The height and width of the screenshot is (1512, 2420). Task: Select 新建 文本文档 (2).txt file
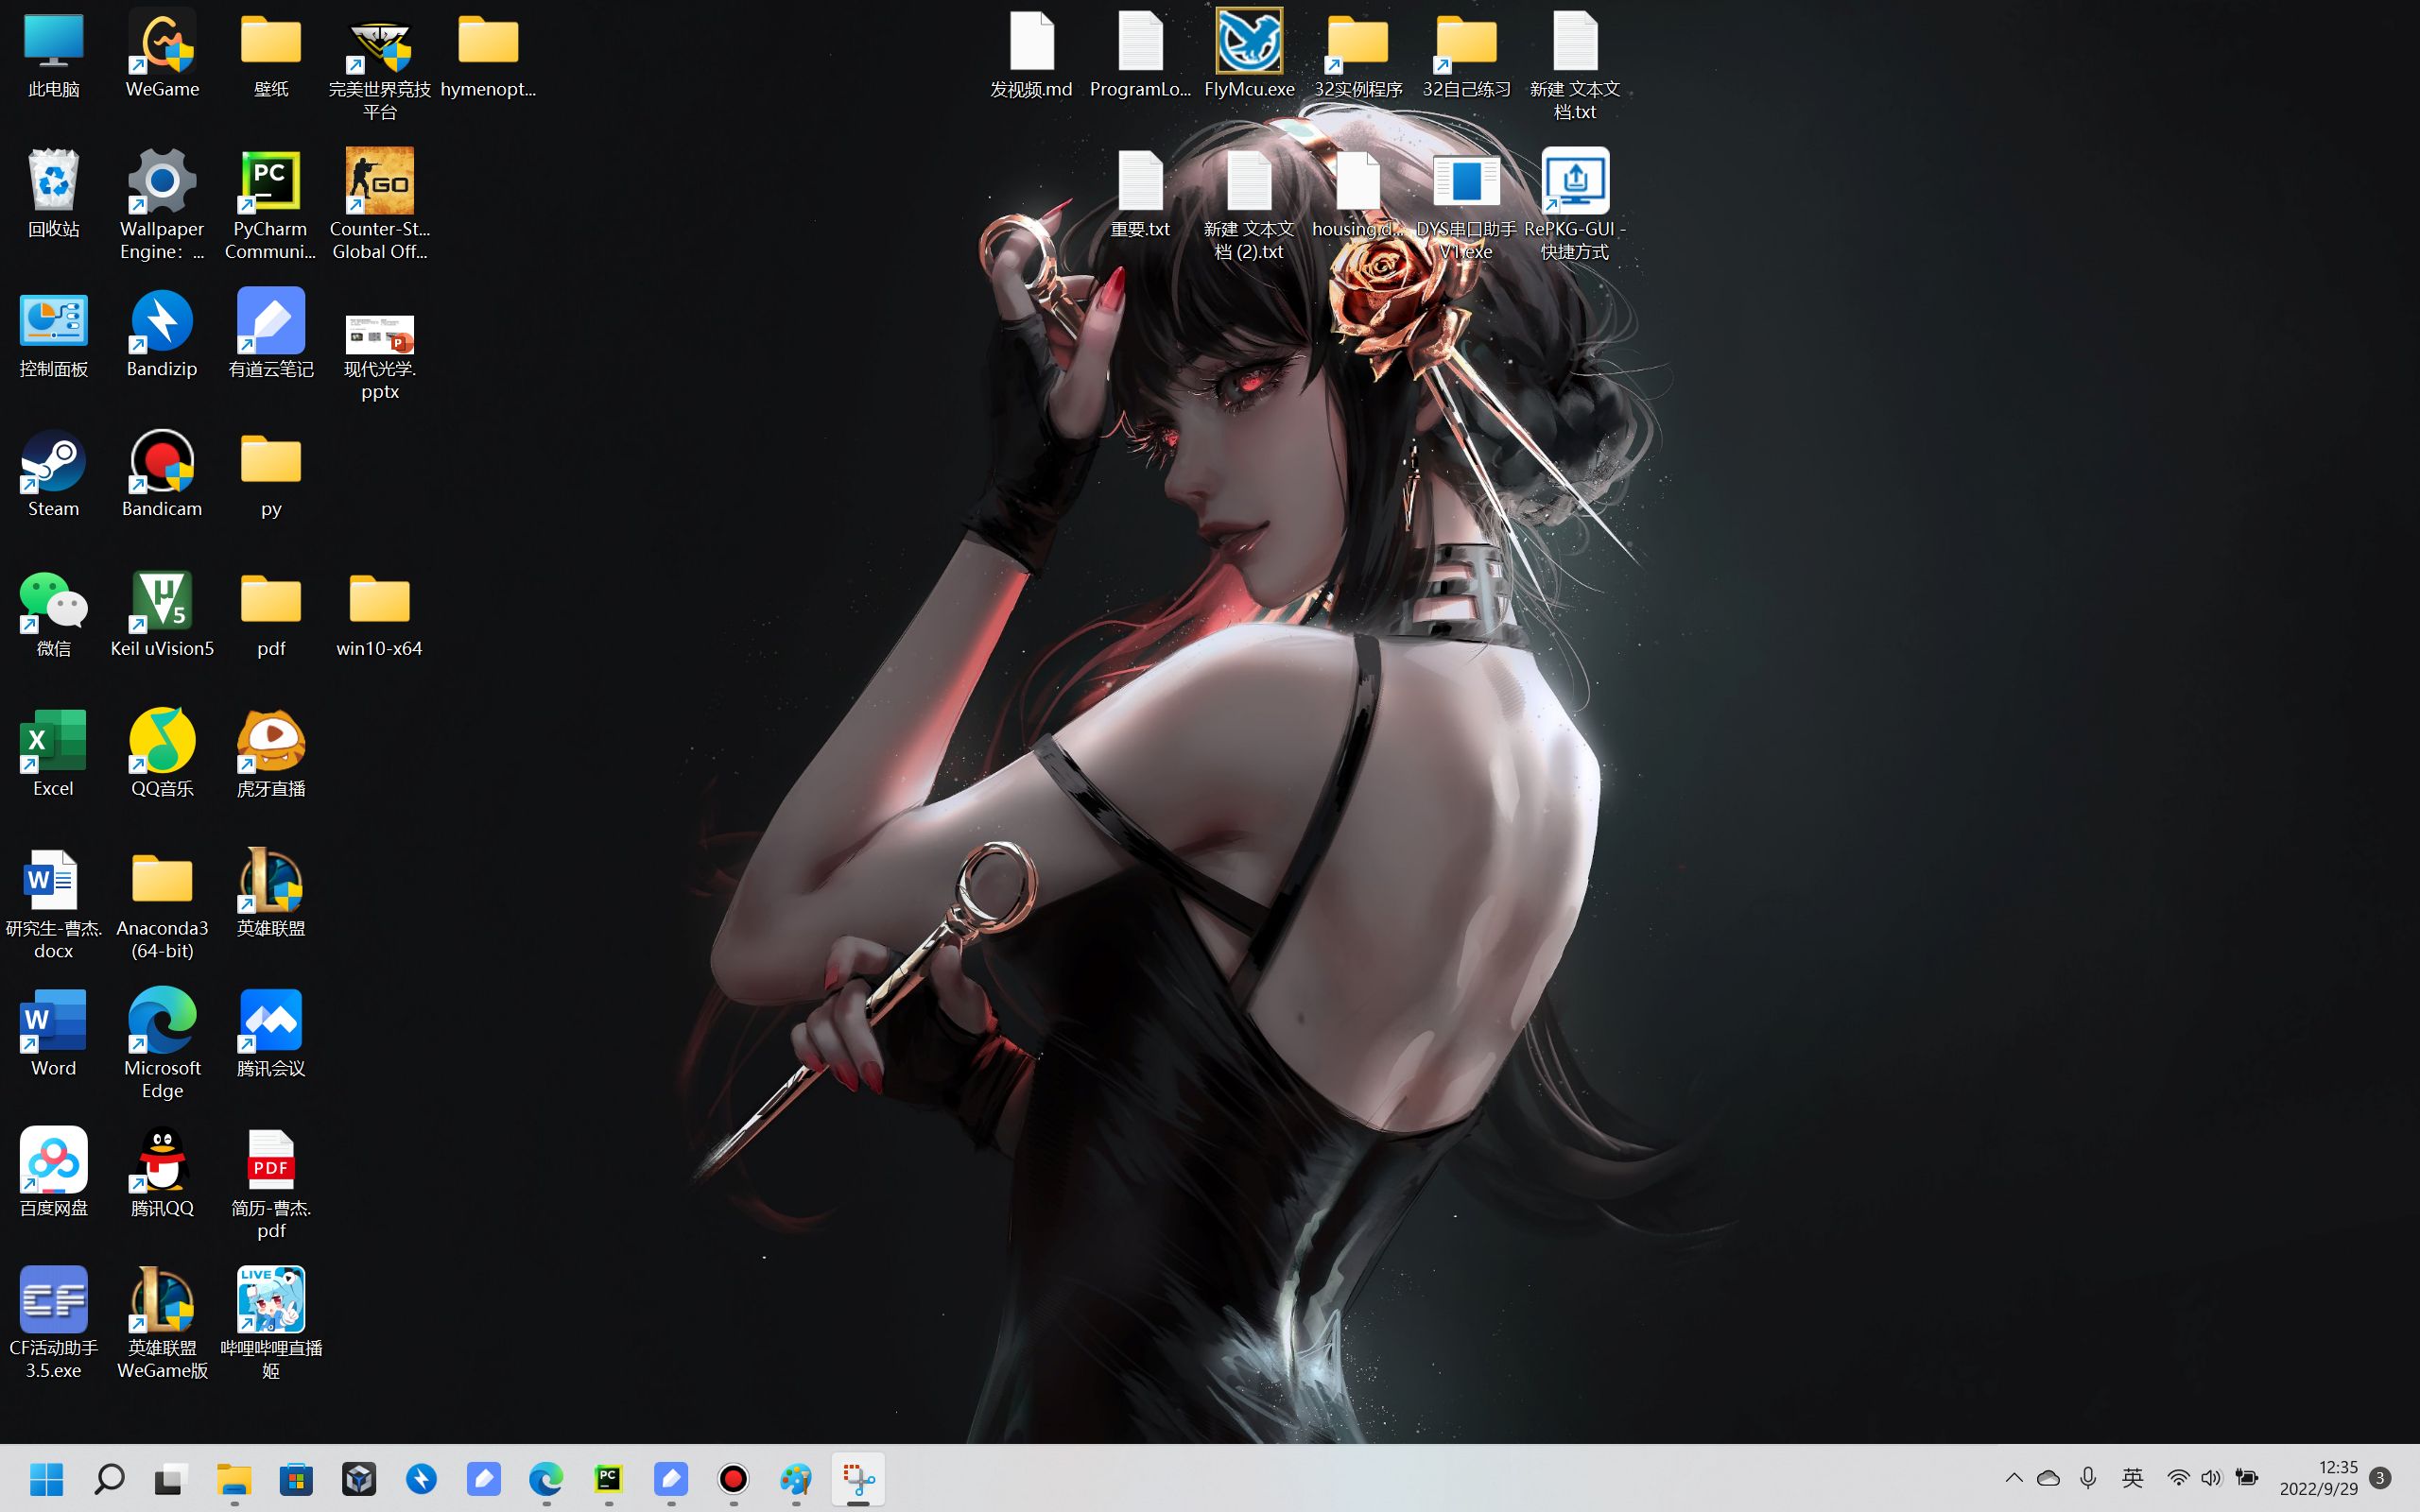tap(1249, 206)
